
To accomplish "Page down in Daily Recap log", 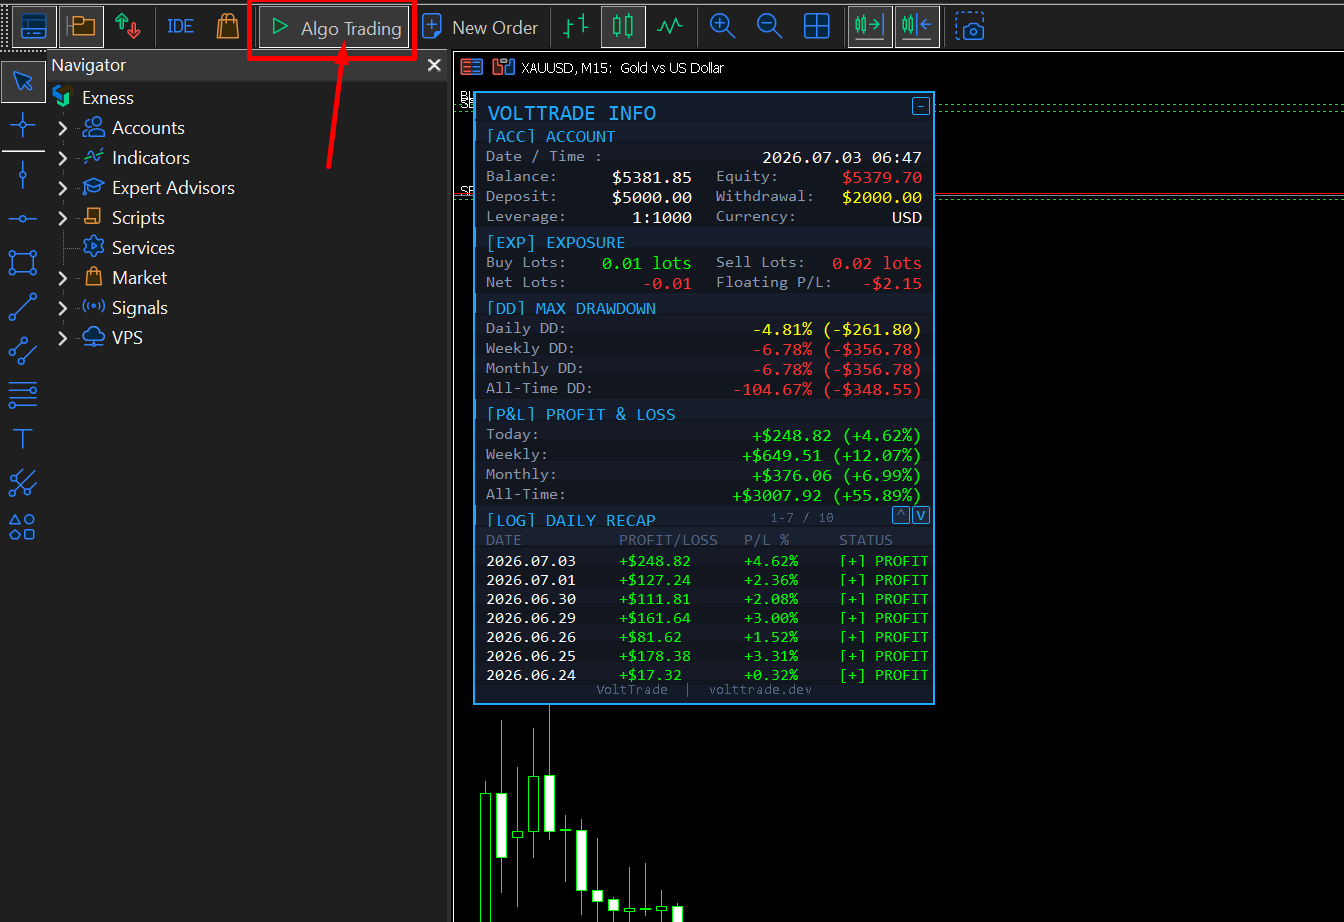I will (921, 515).
